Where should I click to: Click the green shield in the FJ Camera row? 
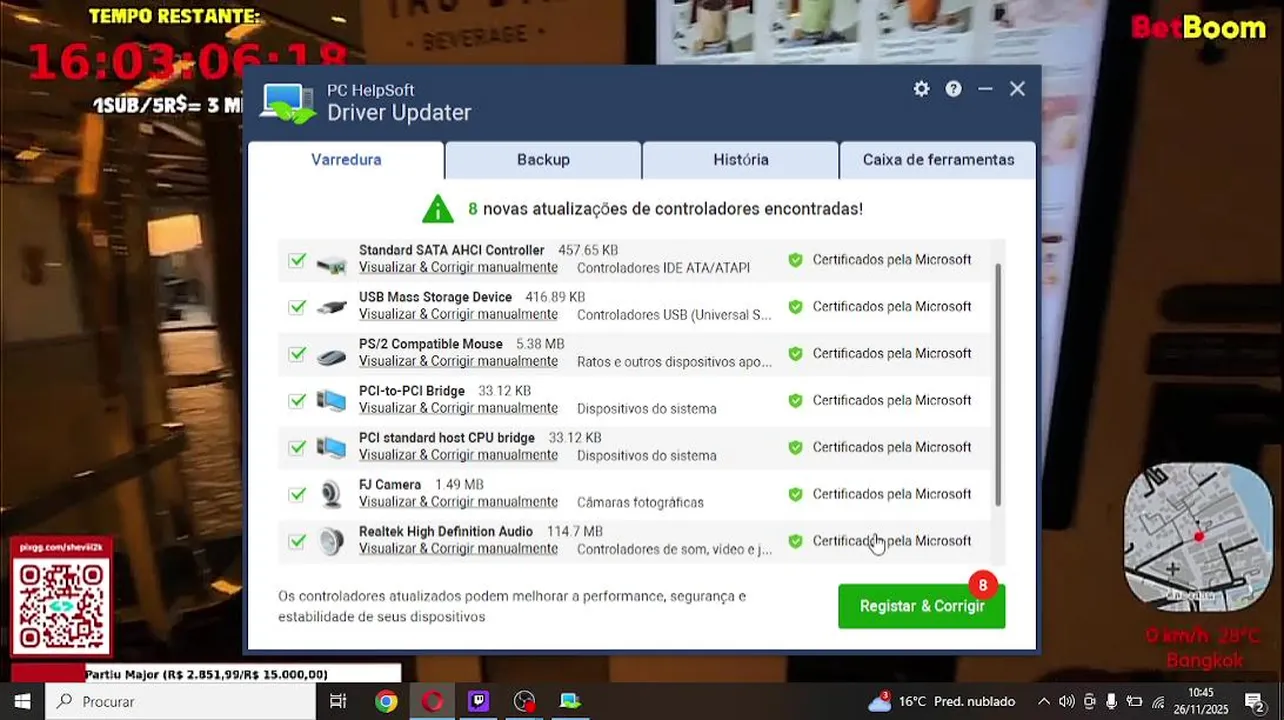pos(795,494)
